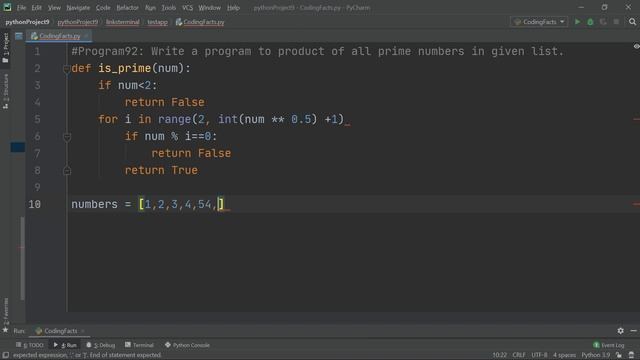
Task: Click the tool windows quick-access icon in status bar
Action: point(6,355)
